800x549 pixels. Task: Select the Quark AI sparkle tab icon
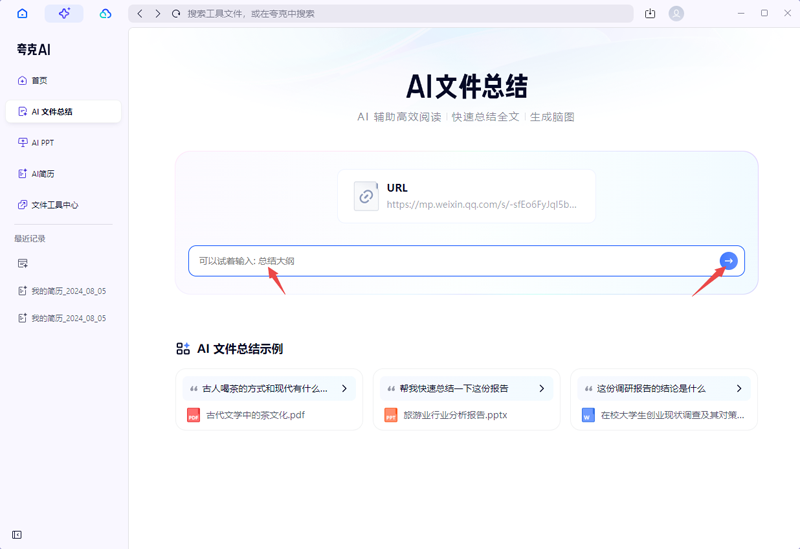coord(64,13)
